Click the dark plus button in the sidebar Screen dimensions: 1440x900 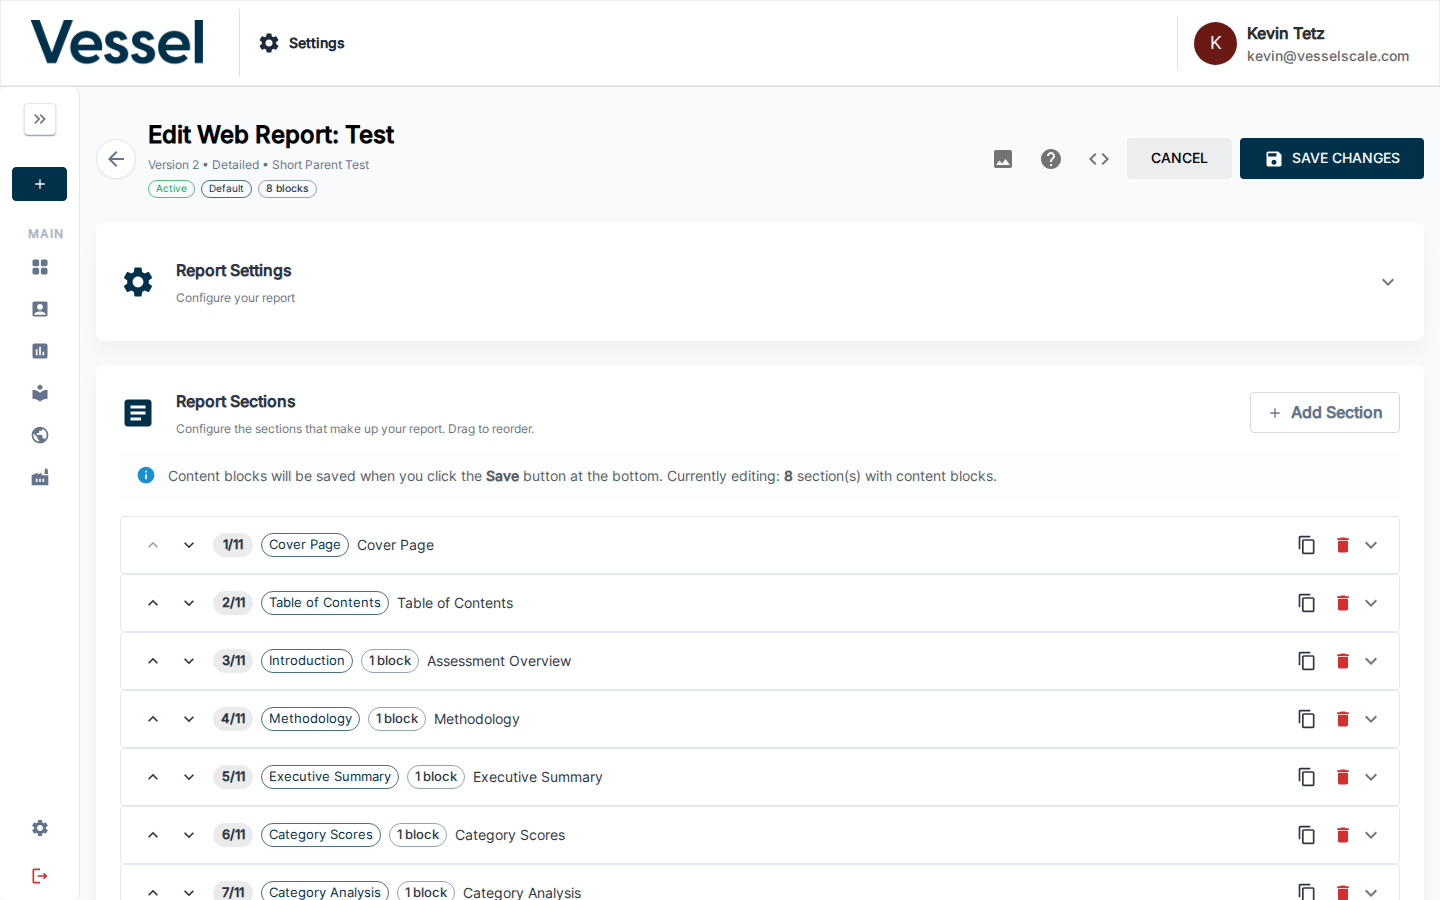tap(39, 184)
